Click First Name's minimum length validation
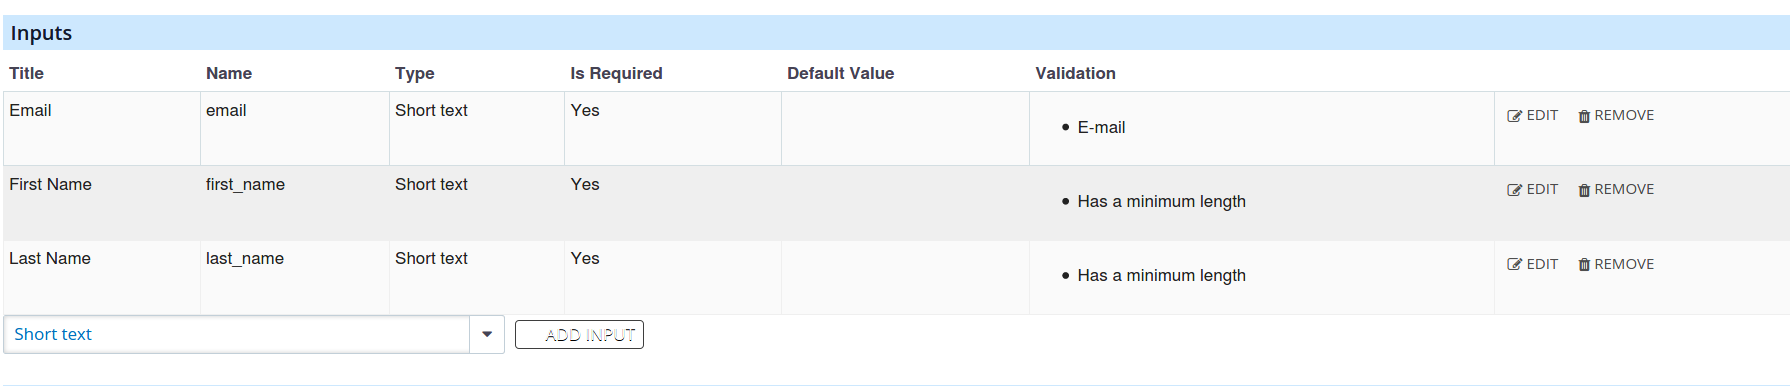 click(1161, 201)
